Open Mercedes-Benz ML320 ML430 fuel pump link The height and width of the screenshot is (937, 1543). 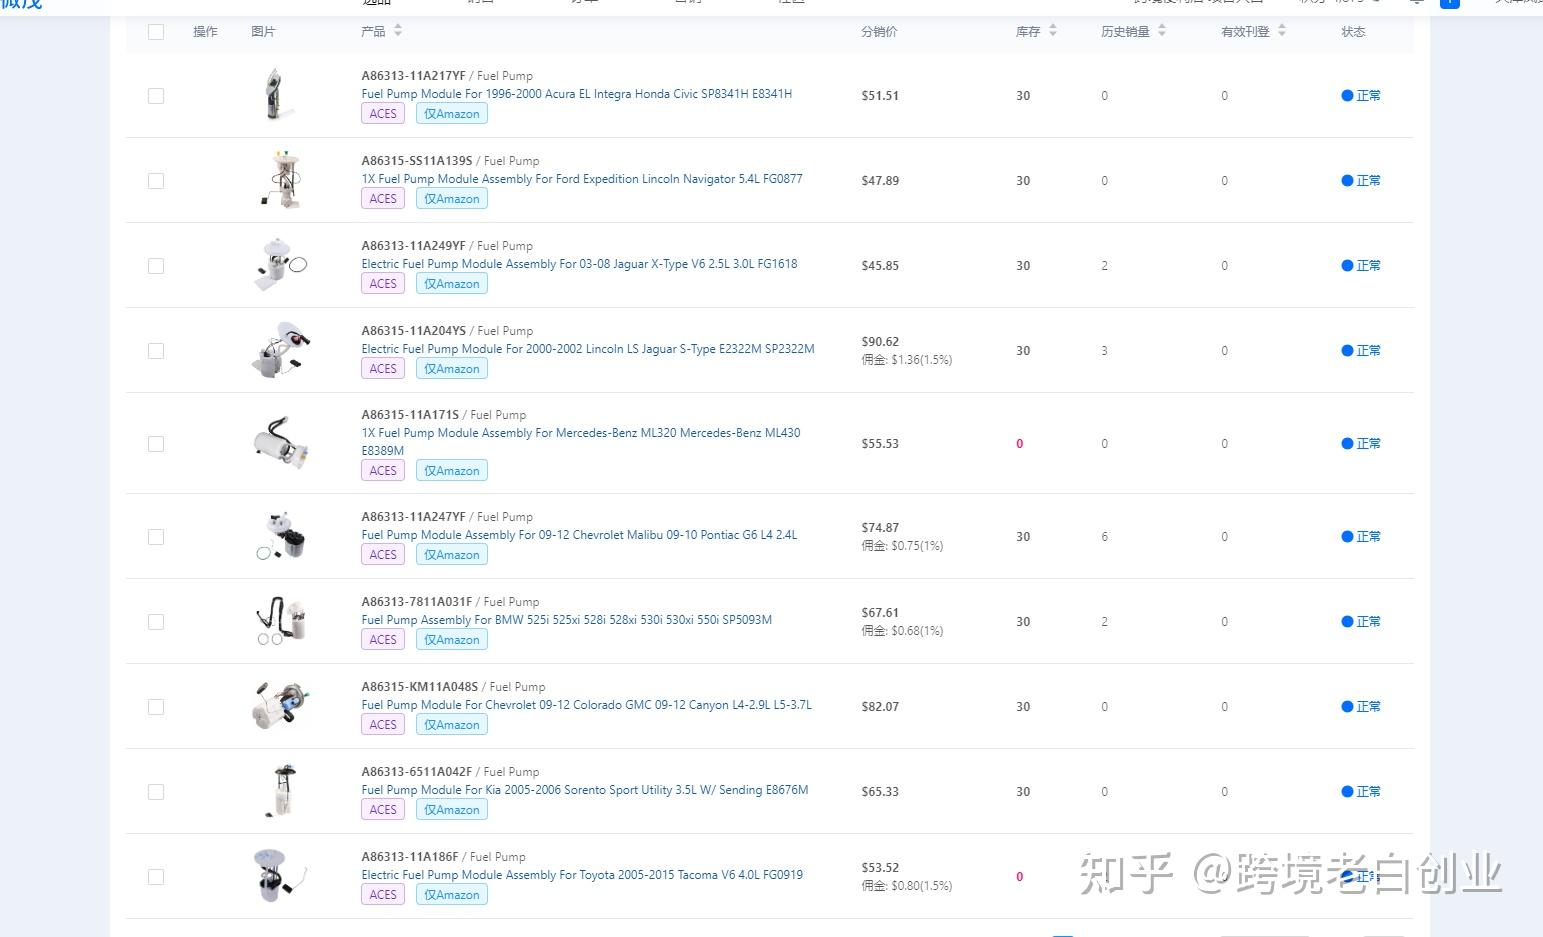click(581, 433)
